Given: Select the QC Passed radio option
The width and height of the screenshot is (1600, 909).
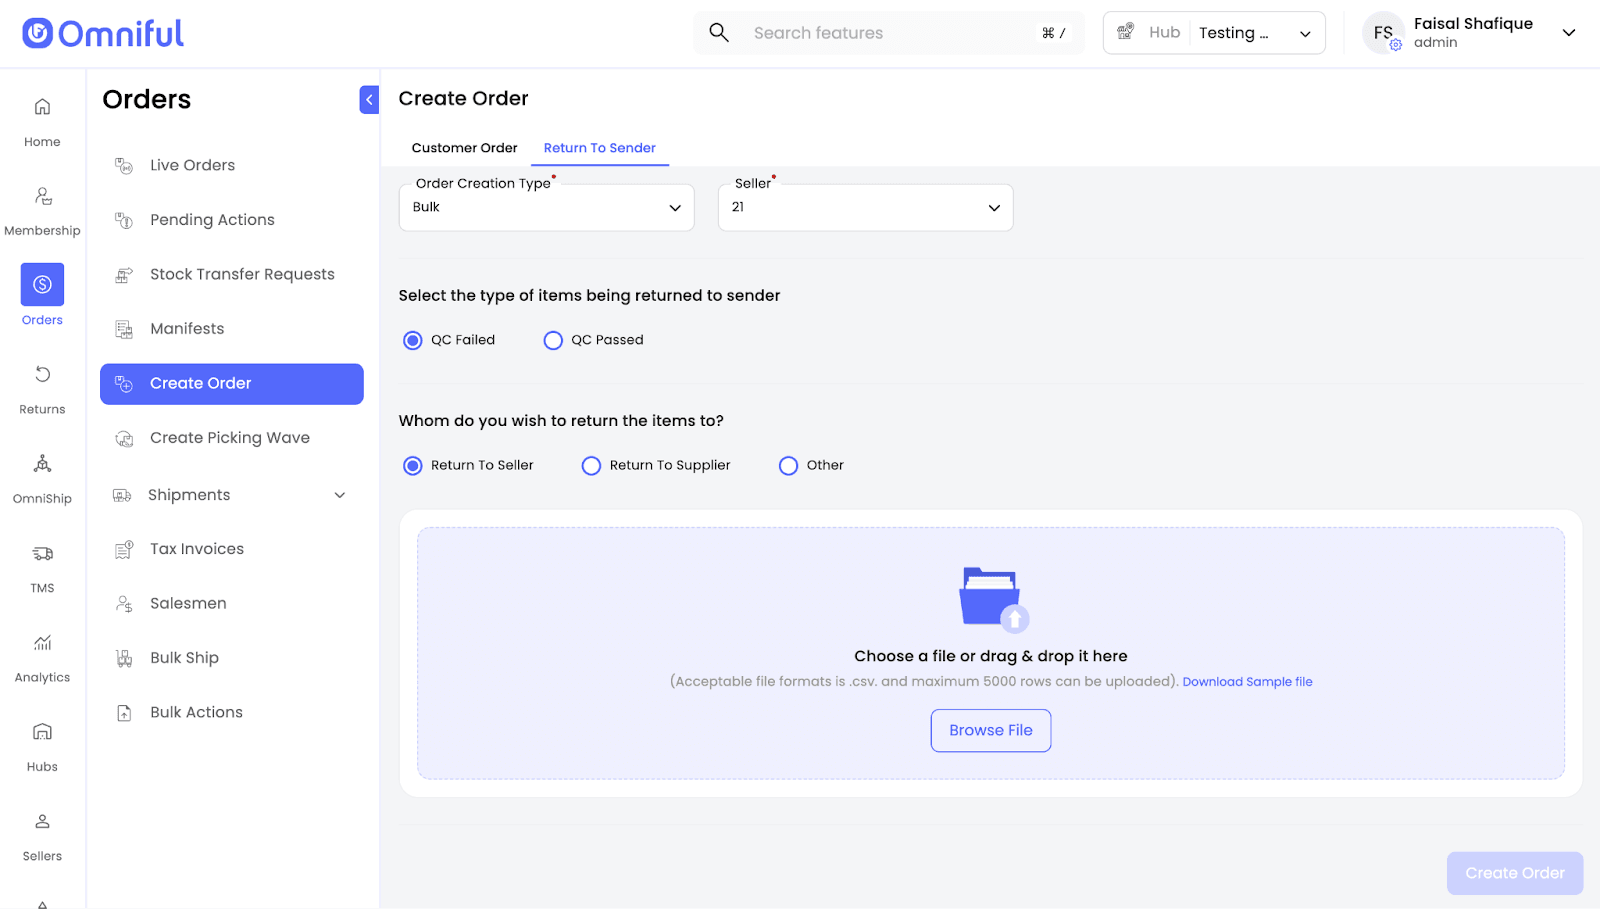Looking at the screenshot, I should pos(553,341).
